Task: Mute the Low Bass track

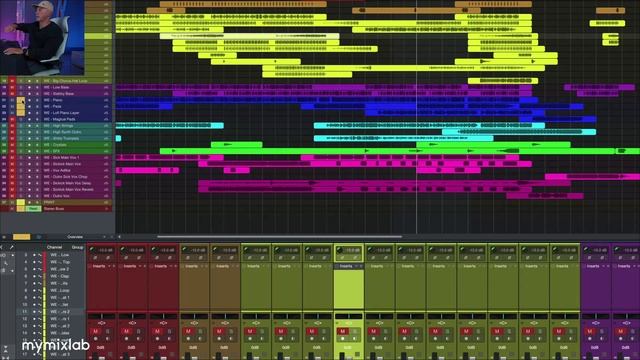Action: click(x=12, y=87)
